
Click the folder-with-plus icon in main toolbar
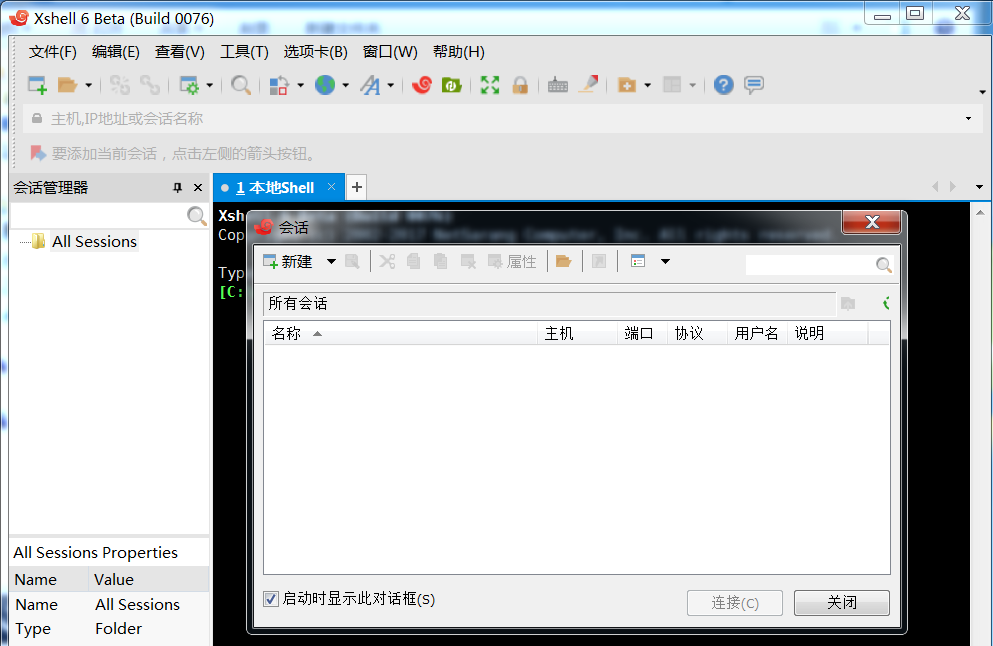click(627, 85)
